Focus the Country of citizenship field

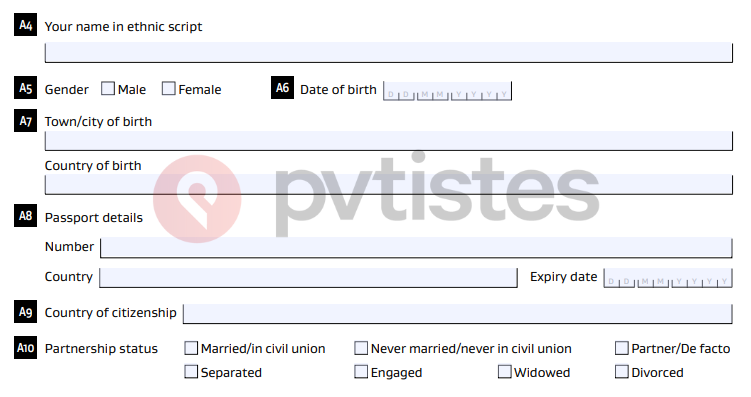(457, 314)
